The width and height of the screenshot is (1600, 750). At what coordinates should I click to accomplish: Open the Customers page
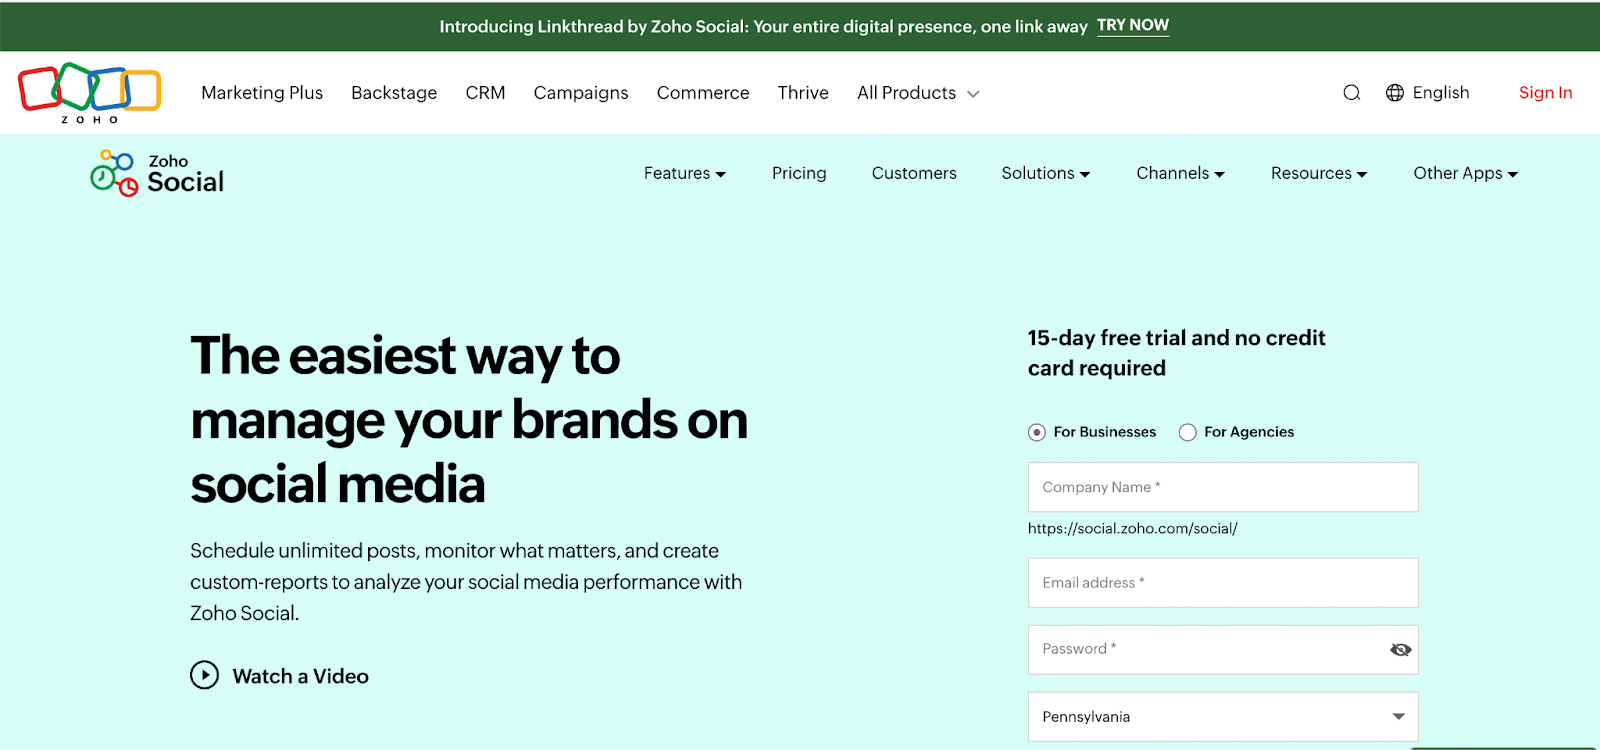tap(914, 173)
